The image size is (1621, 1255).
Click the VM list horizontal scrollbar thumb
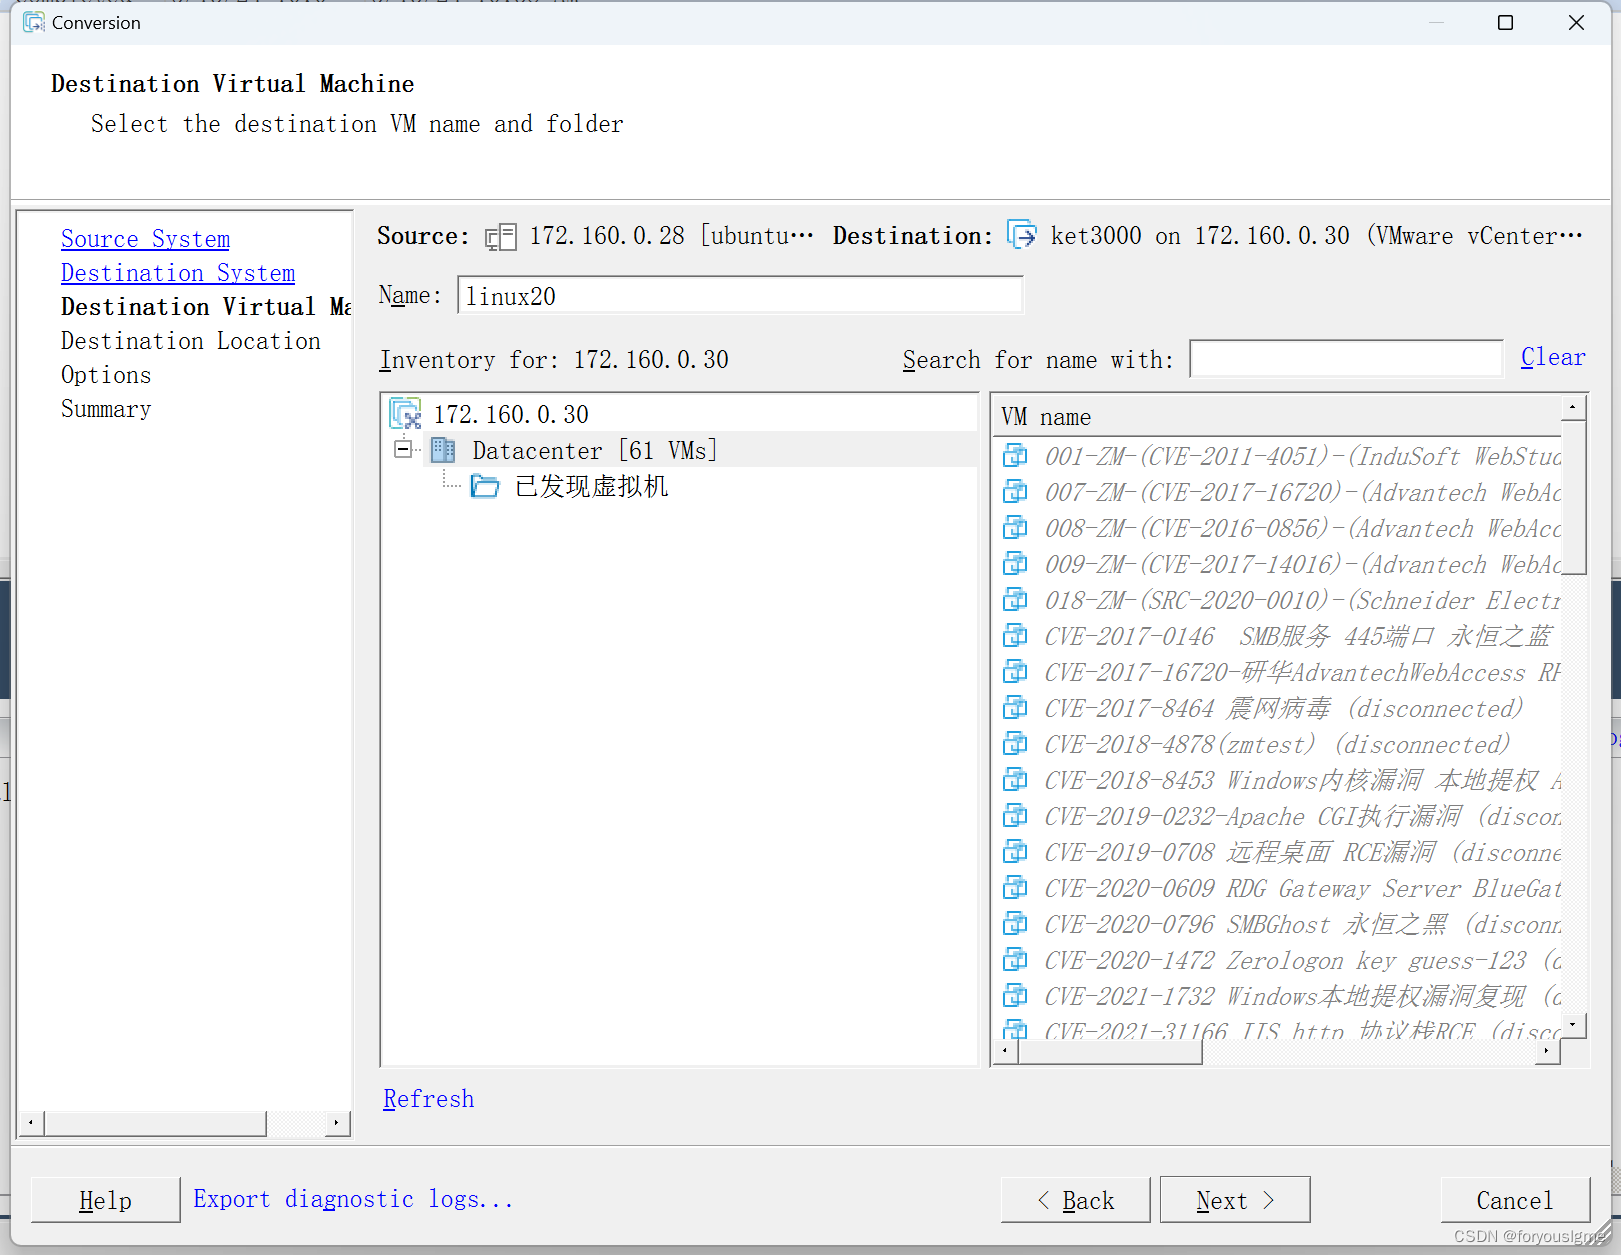click(x=1109, y=1051)
